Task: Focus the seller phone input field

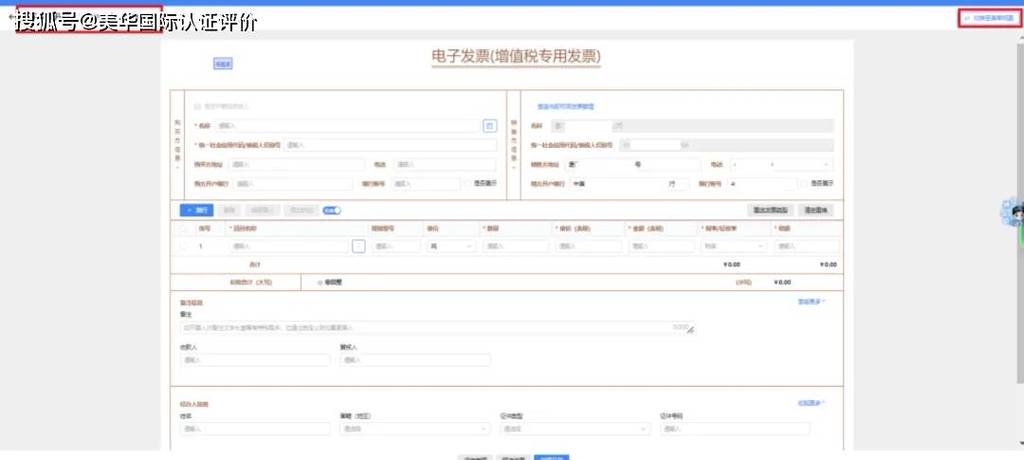Action: (x=781, y=165)
